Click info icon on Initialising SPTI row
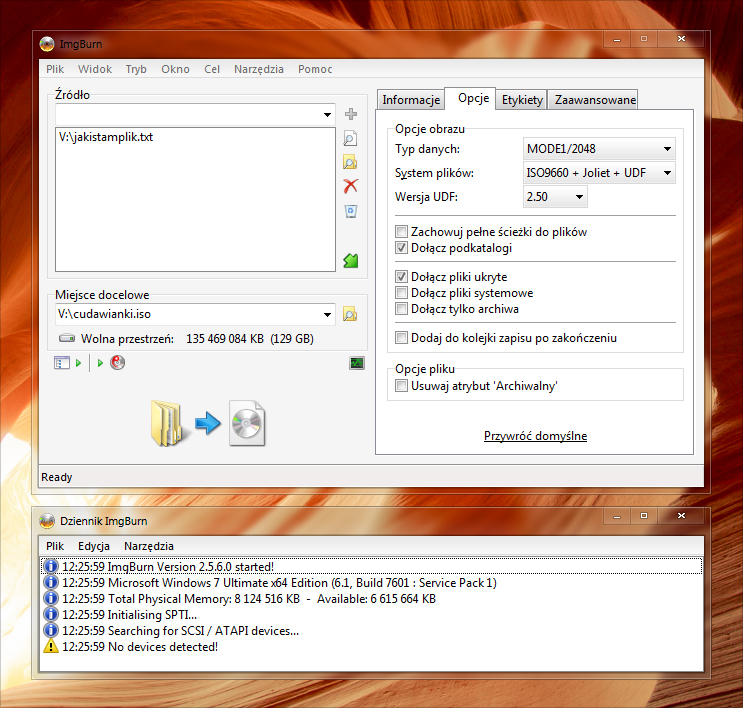The image size is (743, 708). click(x=51, y=615)
